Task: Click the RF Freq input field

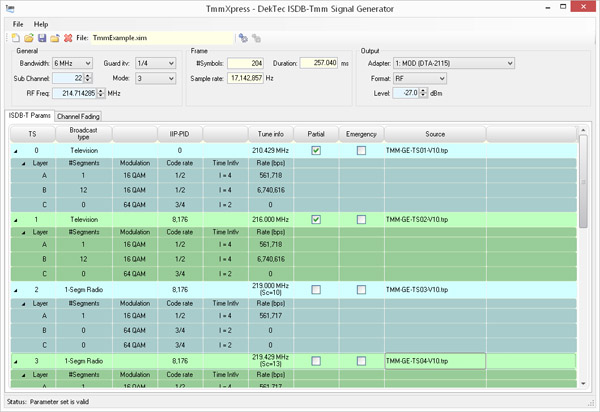Action: click(75, 93)
